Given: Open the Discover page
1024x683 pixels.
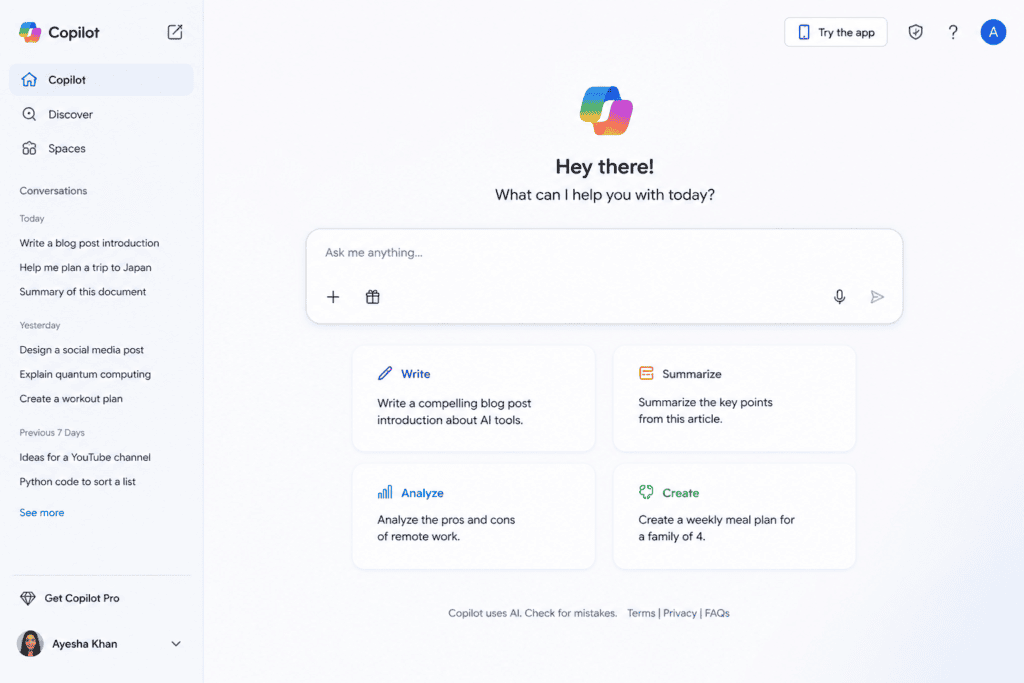Looking at the screenshot, I should pyautogui.click(x=101, y=114).
